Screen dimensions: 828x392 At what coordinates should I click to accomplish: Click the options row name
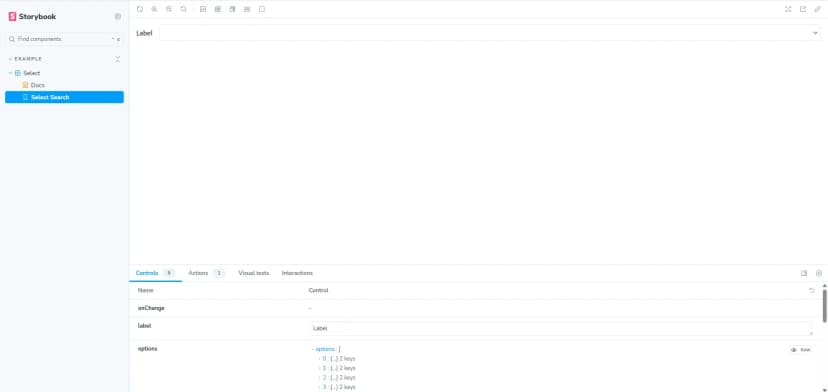pos(147,349)
